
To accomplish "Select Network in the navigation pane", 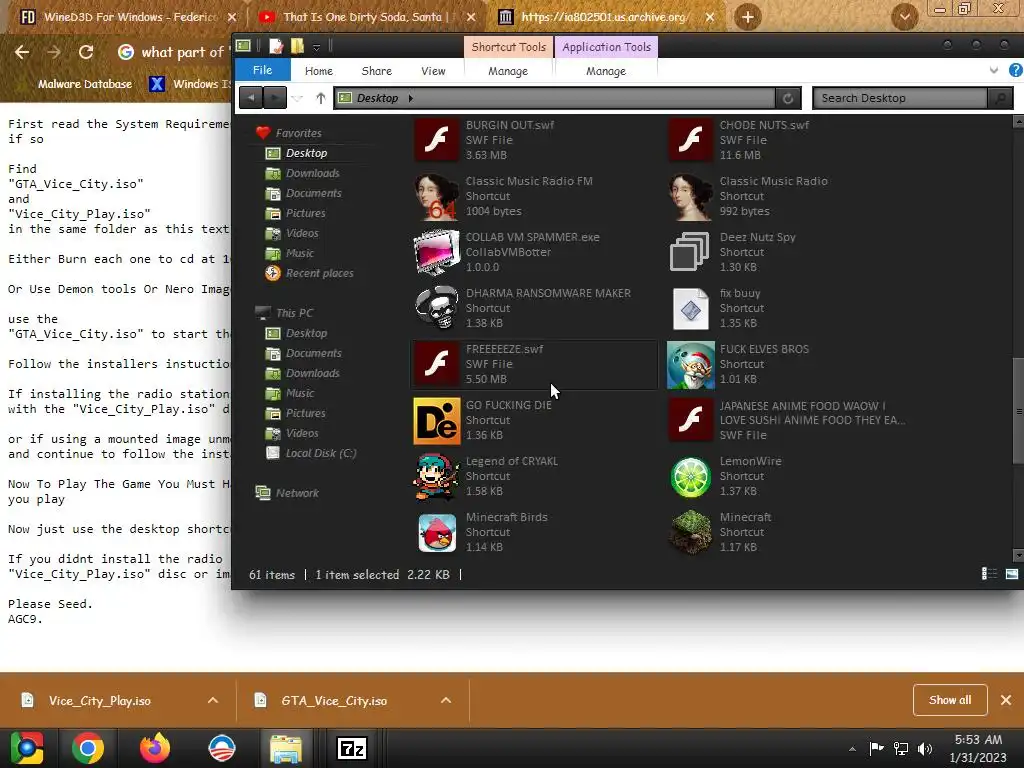I will click(x=287, y=492).
